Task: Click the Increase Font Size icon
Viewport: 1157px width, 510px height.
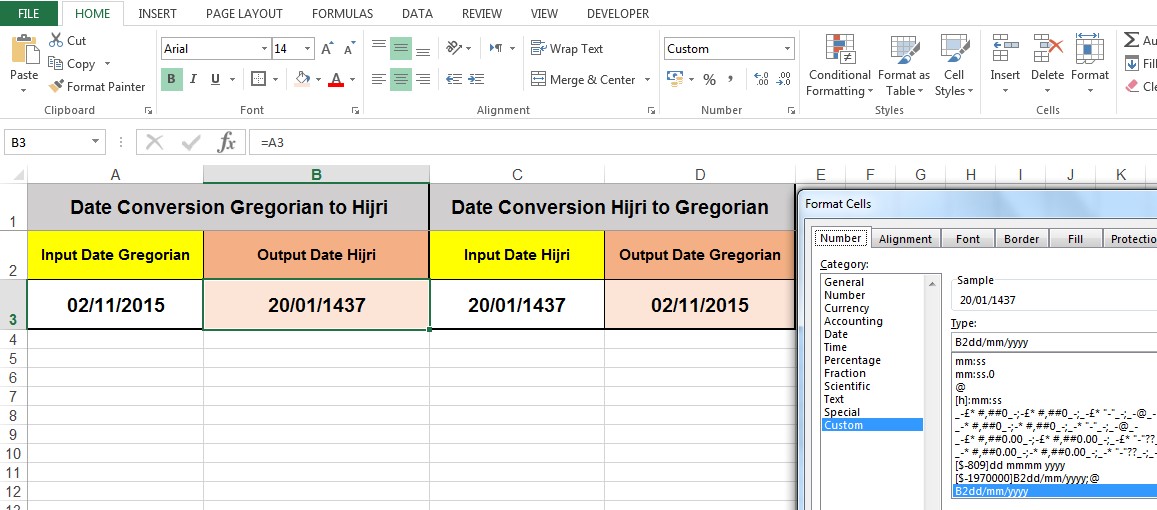Action: click(x=328, y=48)
